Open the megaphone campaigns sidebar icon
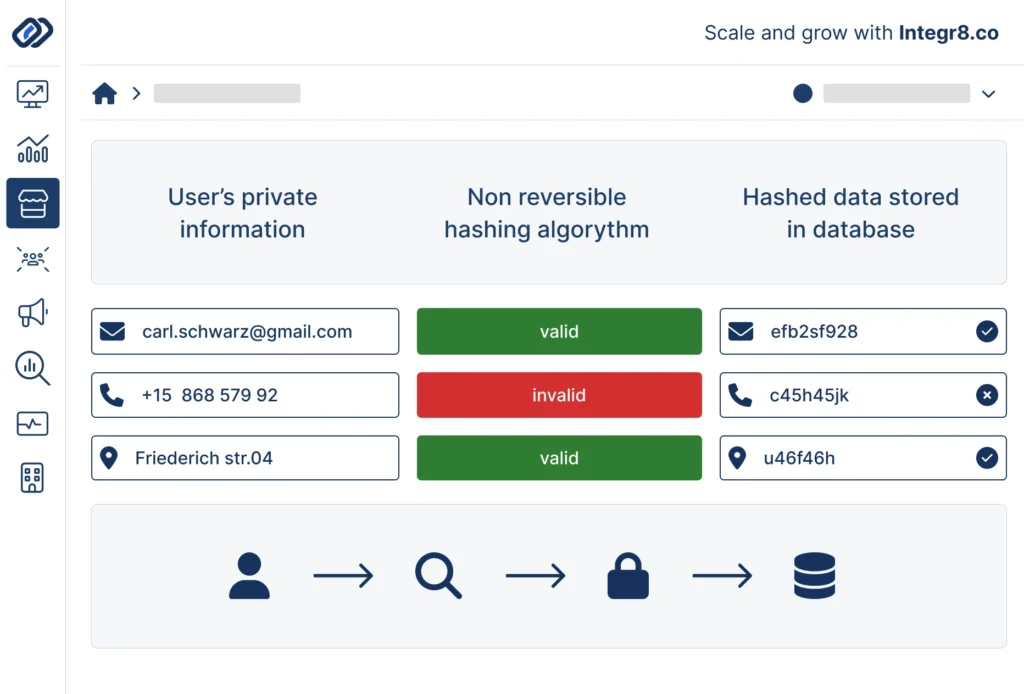The width and height of the screenshot is (1024, 694). [33, 313]
